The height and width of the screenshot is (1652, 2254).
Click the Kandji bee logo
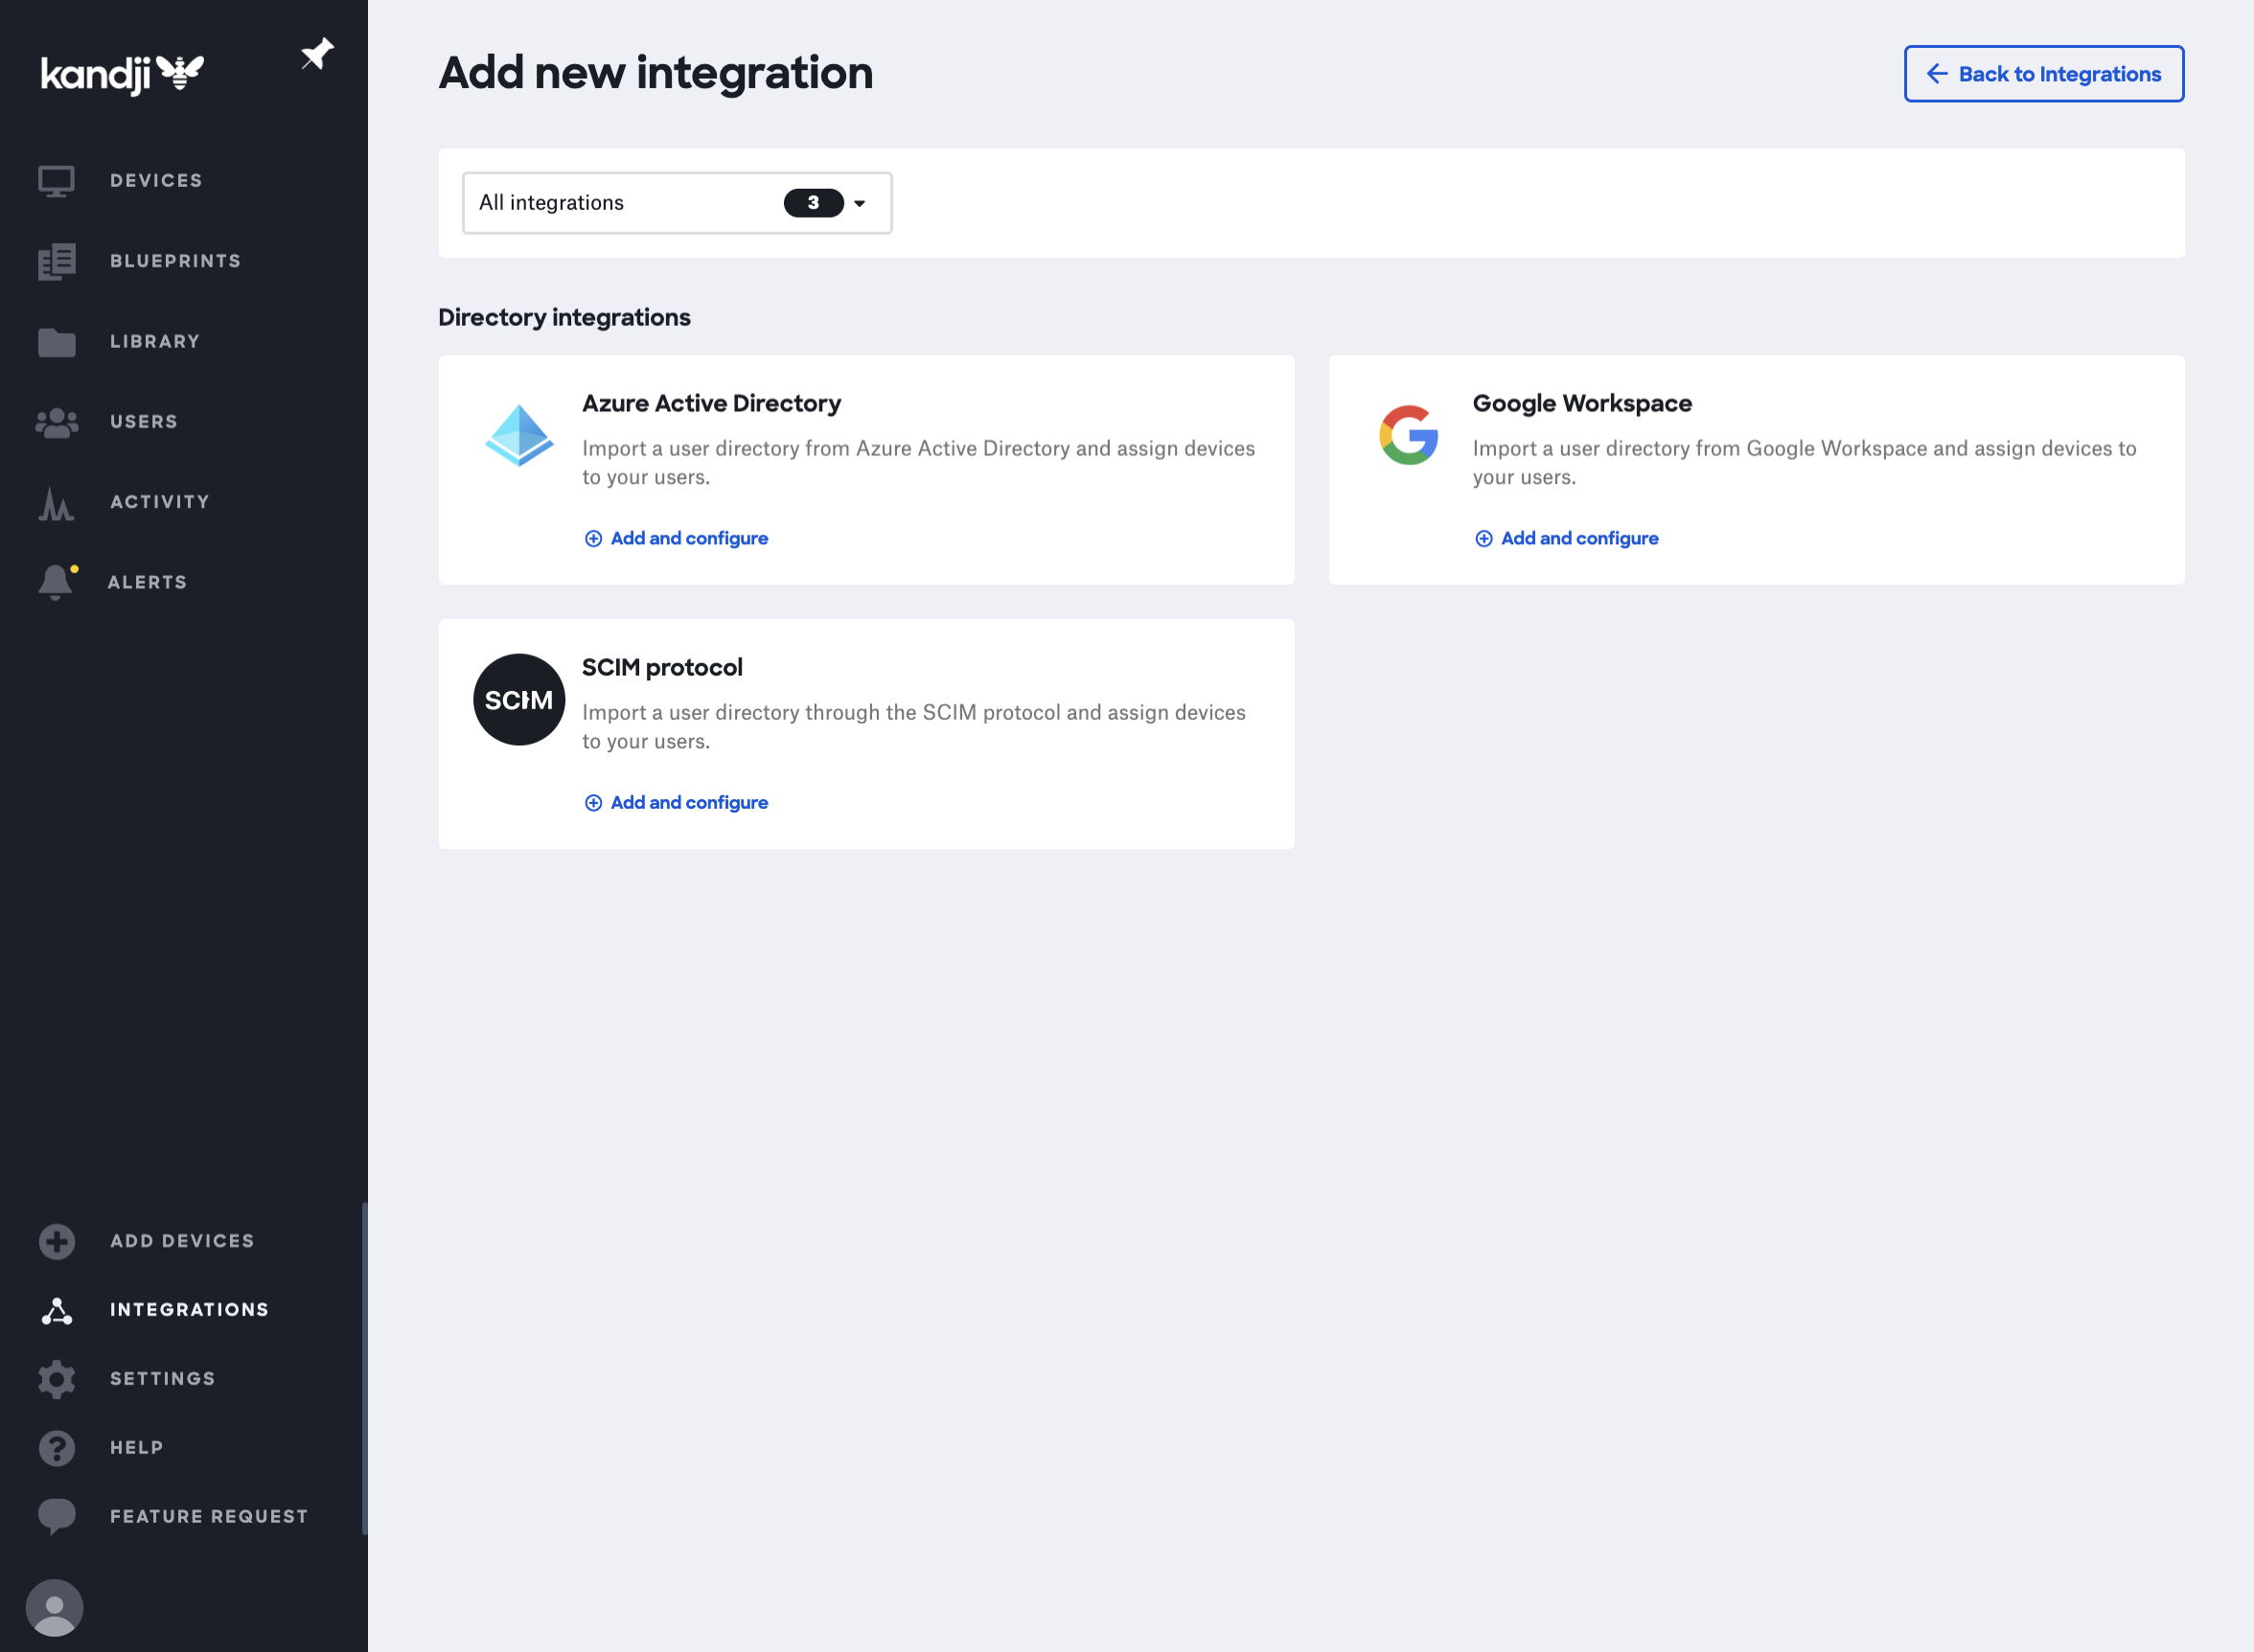coord(122,72)
